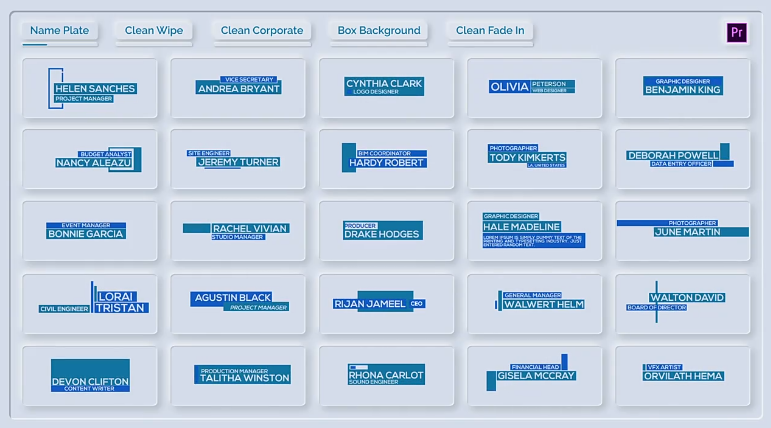Select the Olivia Peterson name plate

[534, 88]
